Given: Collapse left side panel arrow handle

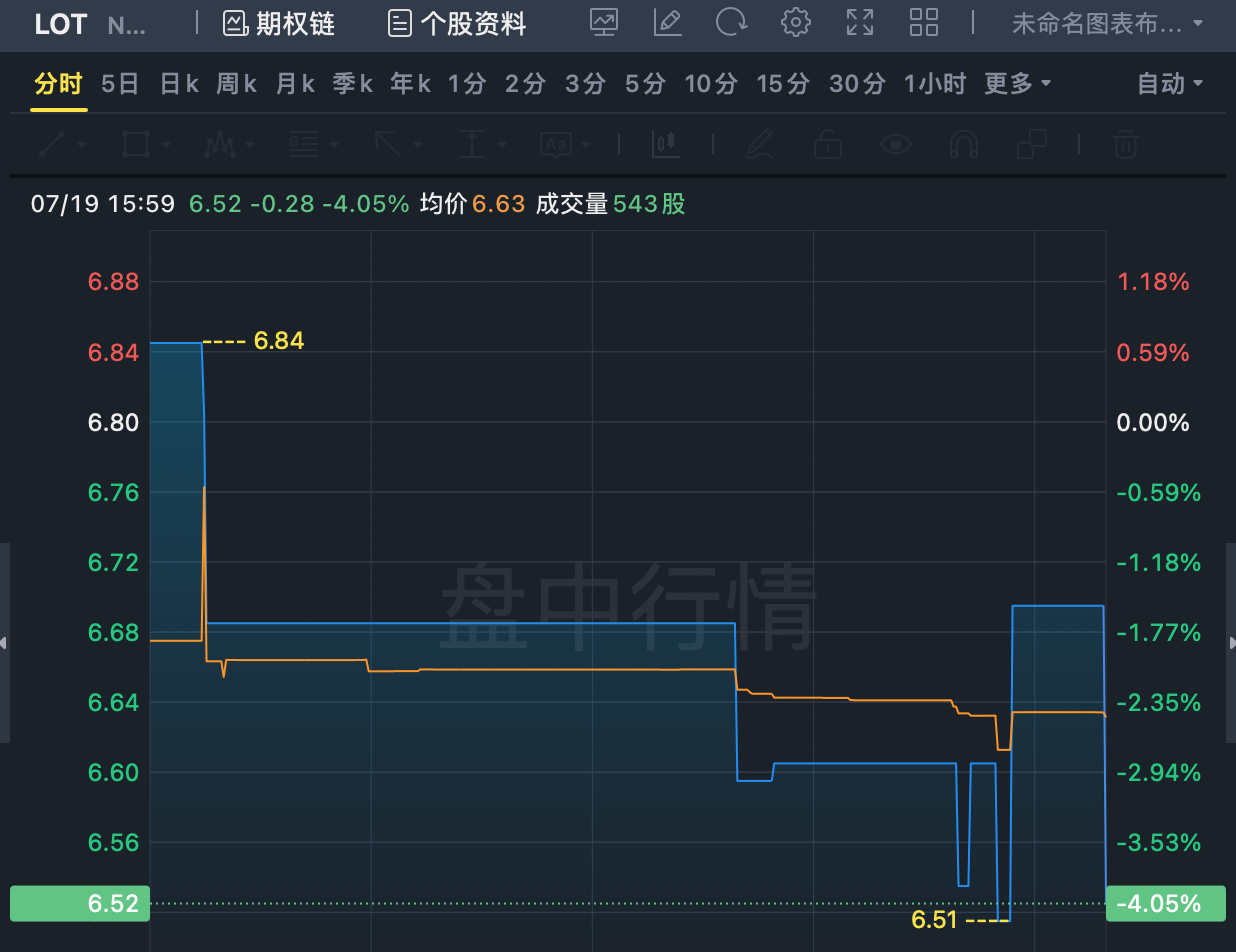Looking at the screenshot, I should tap(5, 643).
